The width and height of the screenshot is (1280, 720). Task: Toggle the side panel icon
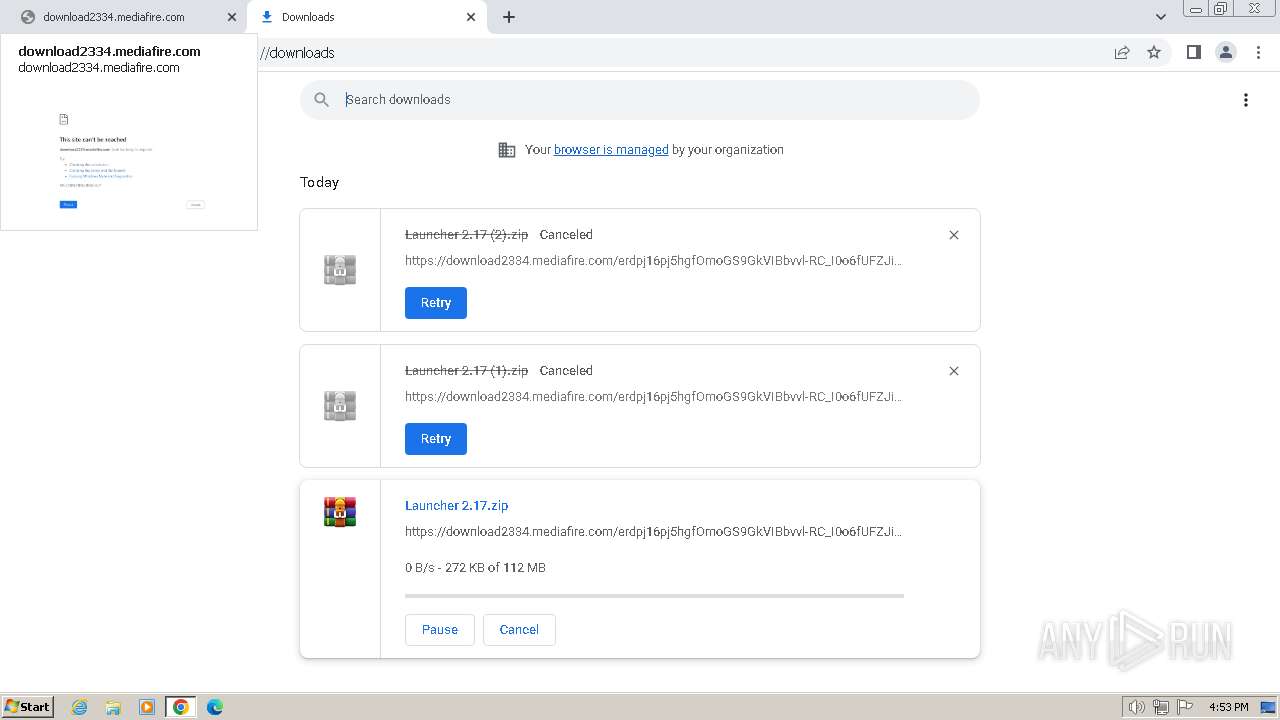coord(1193,52)
